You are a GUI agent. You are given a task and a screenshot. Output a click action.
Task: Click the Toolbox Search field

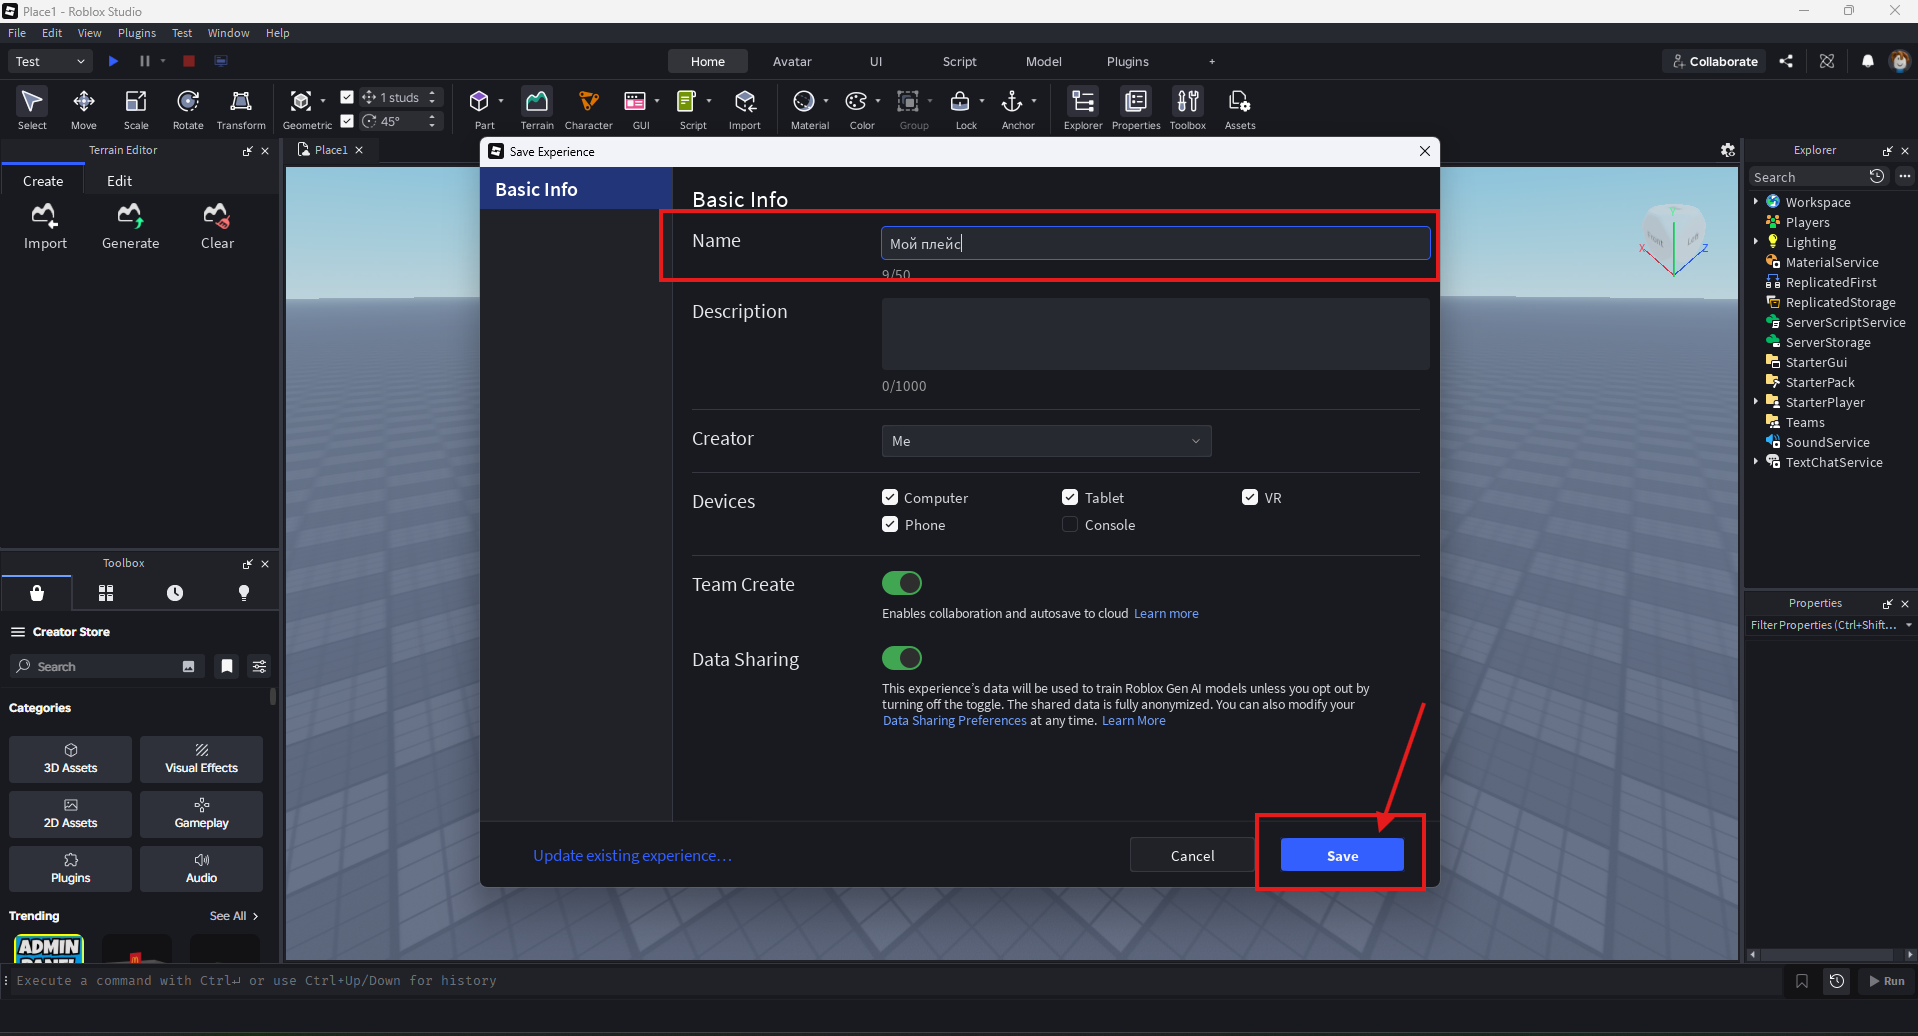[x=107, y=667]
